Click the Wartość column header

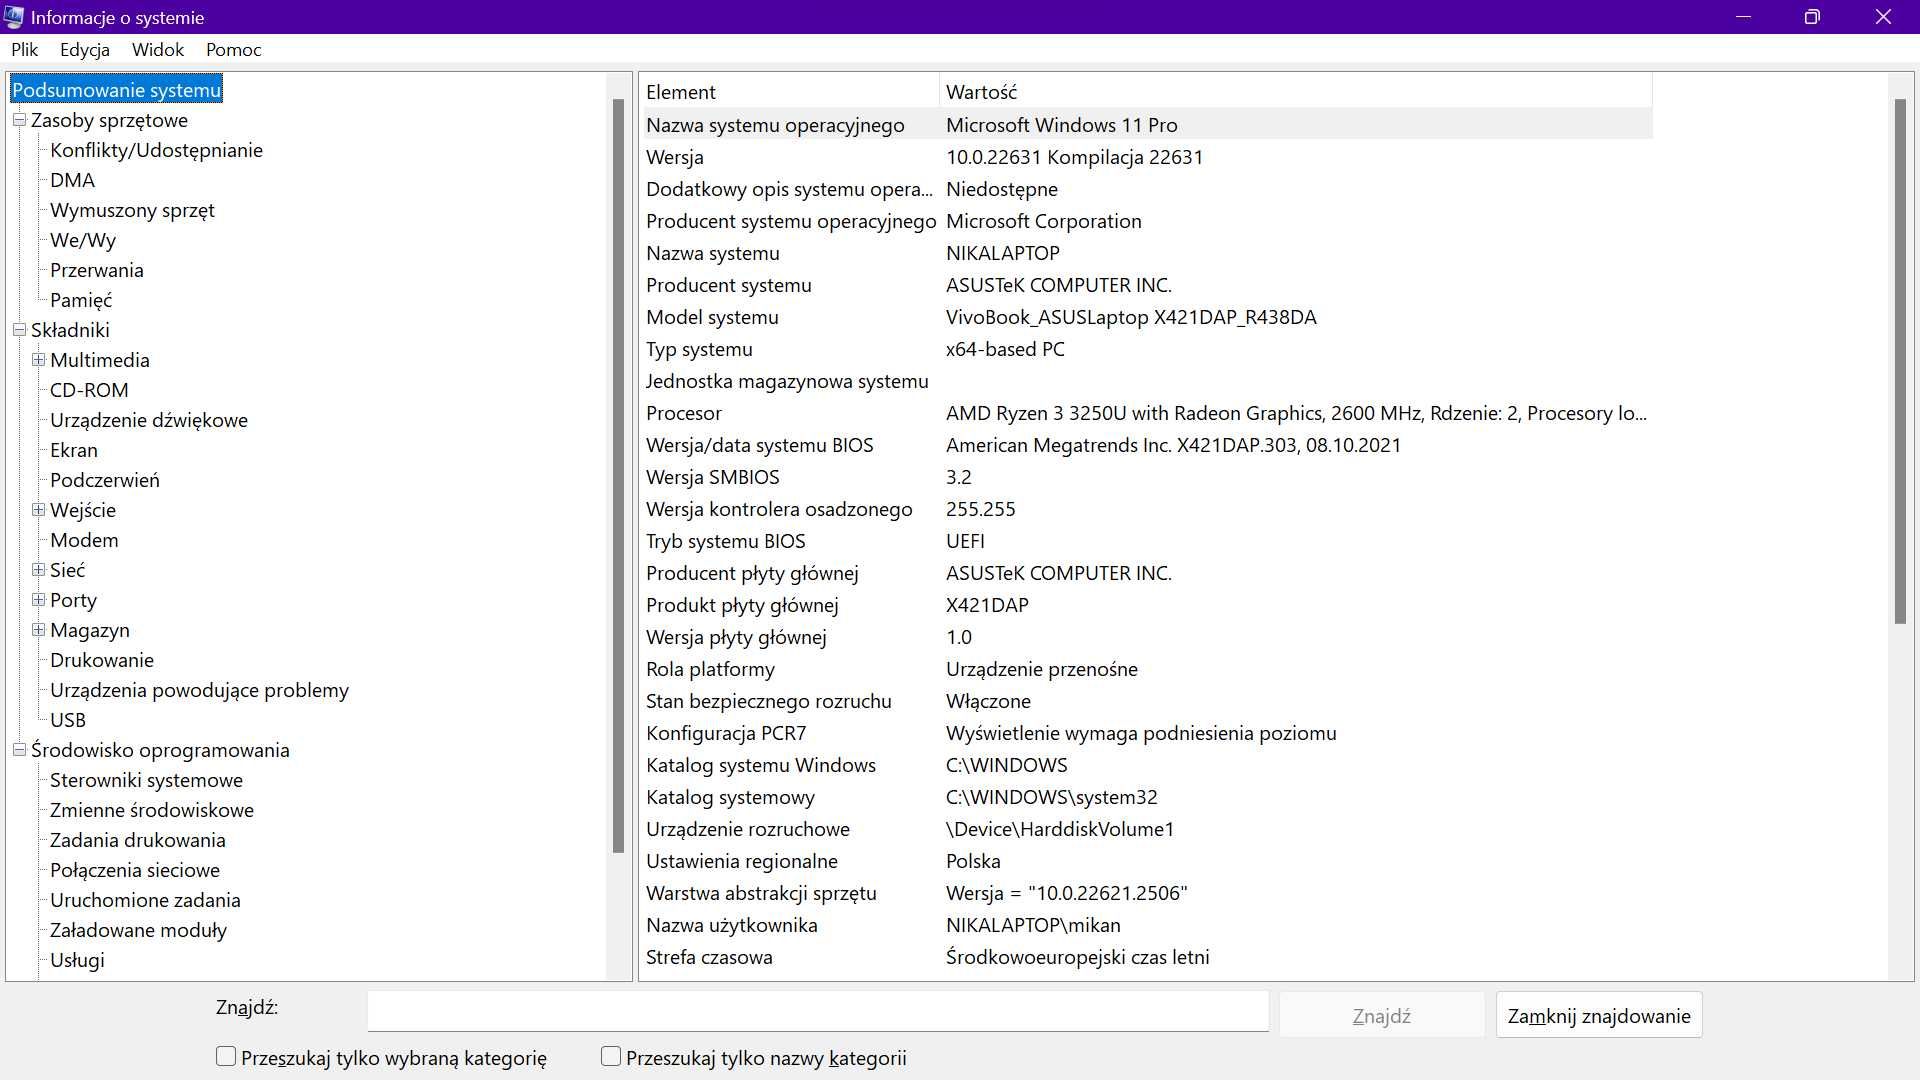[x=1296, y=92]
